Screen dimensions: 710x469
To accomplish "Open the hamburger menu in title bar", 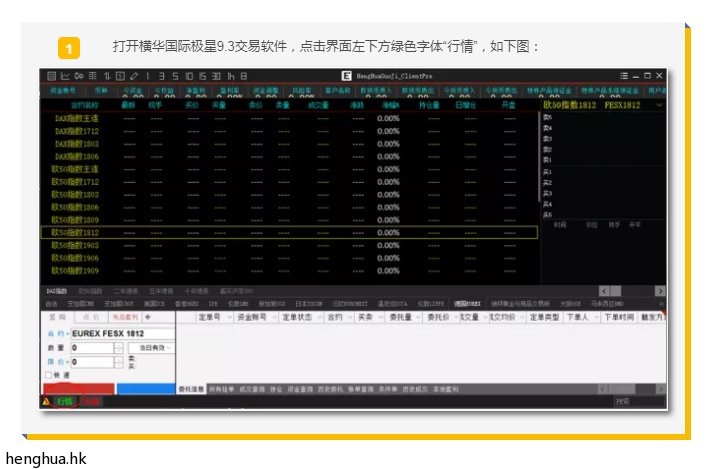I will pos(624,76).
